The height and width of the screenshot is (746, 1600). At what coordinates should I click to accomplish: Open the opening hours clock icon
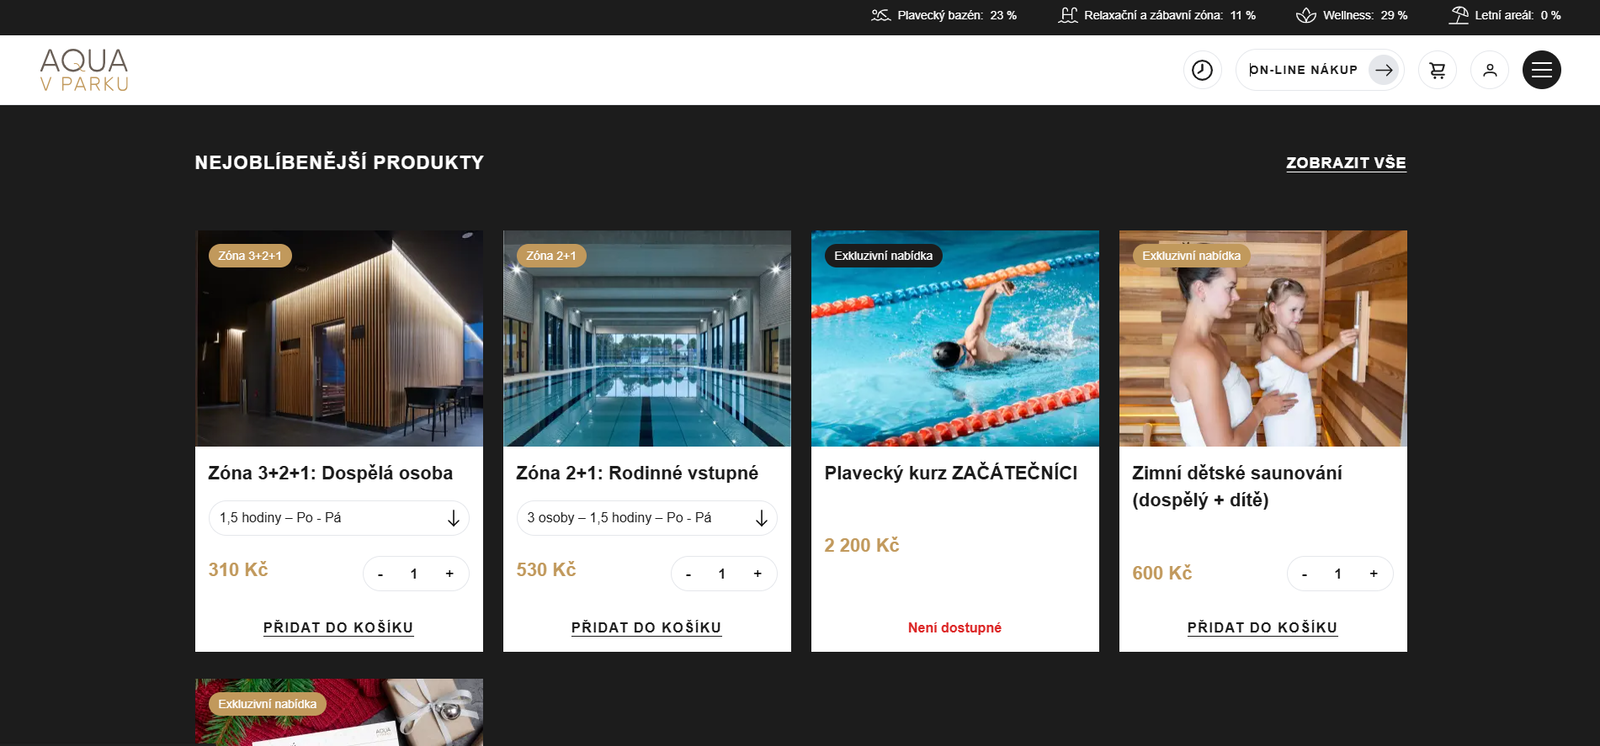(x=1202, y=70)
